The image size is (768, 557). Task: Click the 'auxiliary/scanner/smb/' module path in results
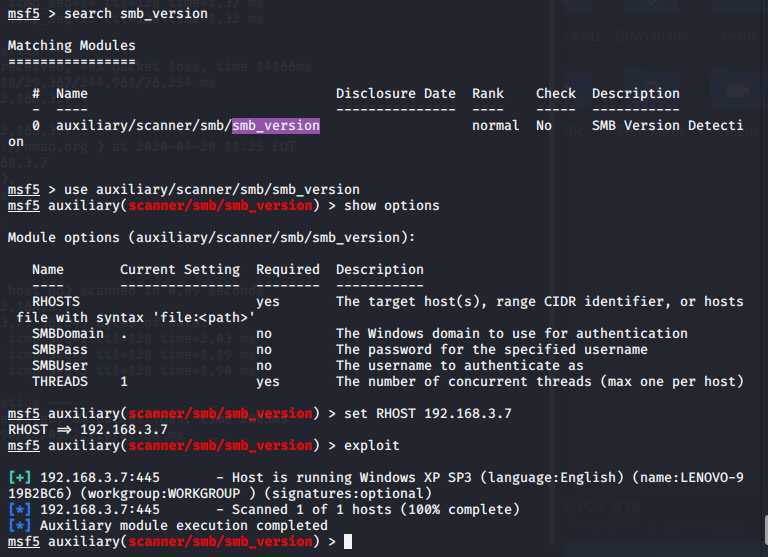144,126
